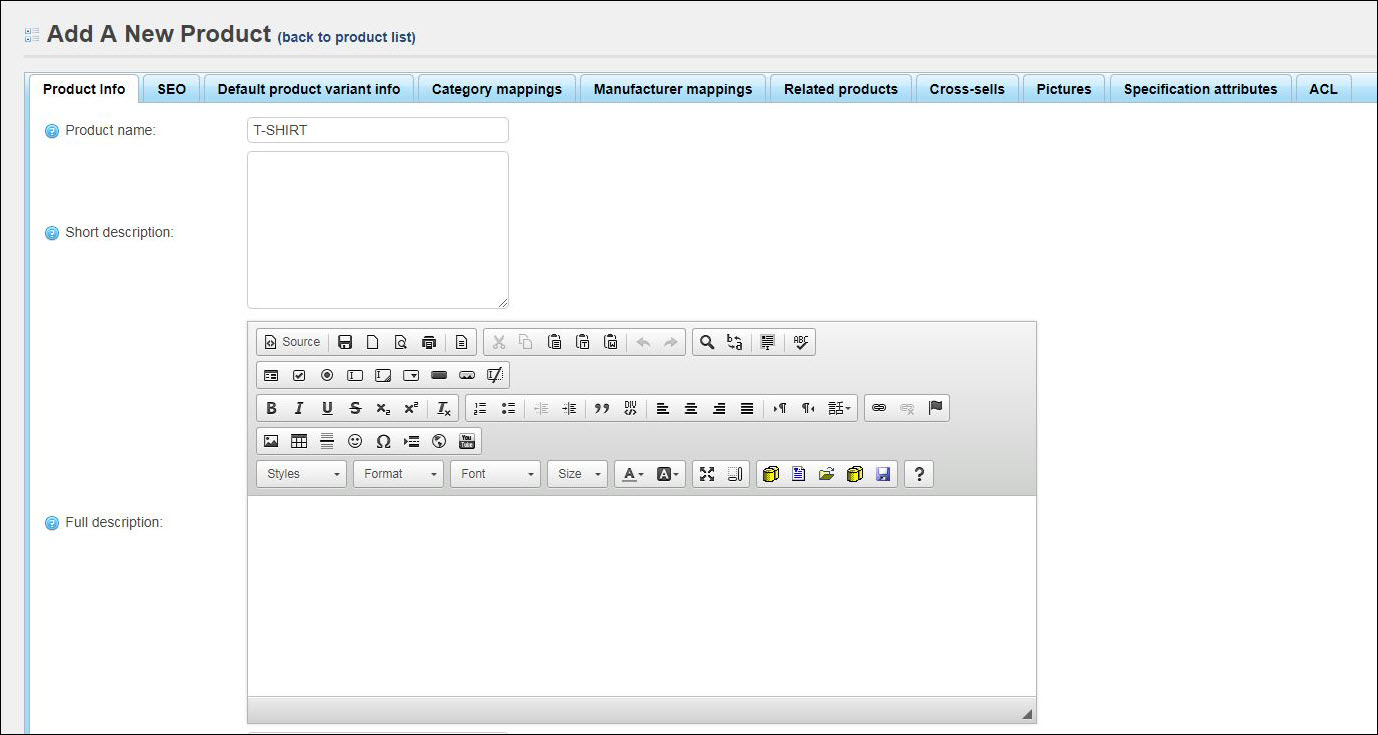Click the Short description text area
Image resolution: width=1378 pixels, height=735 pixels.
click(377, 230)
